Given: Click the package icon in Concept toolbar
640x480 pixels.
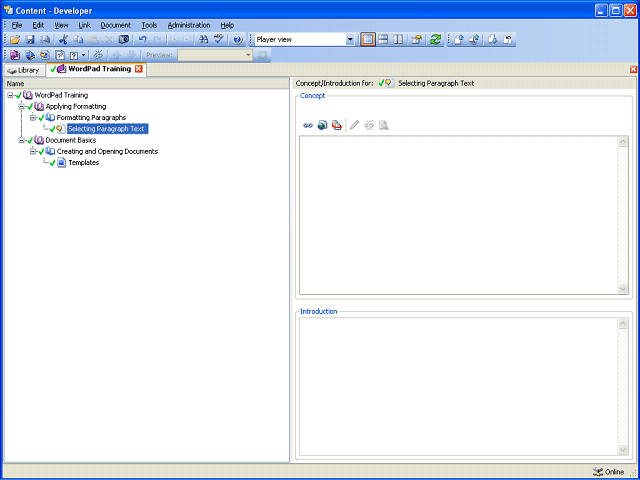Looking at the screenshot, I should pos(337,125).
